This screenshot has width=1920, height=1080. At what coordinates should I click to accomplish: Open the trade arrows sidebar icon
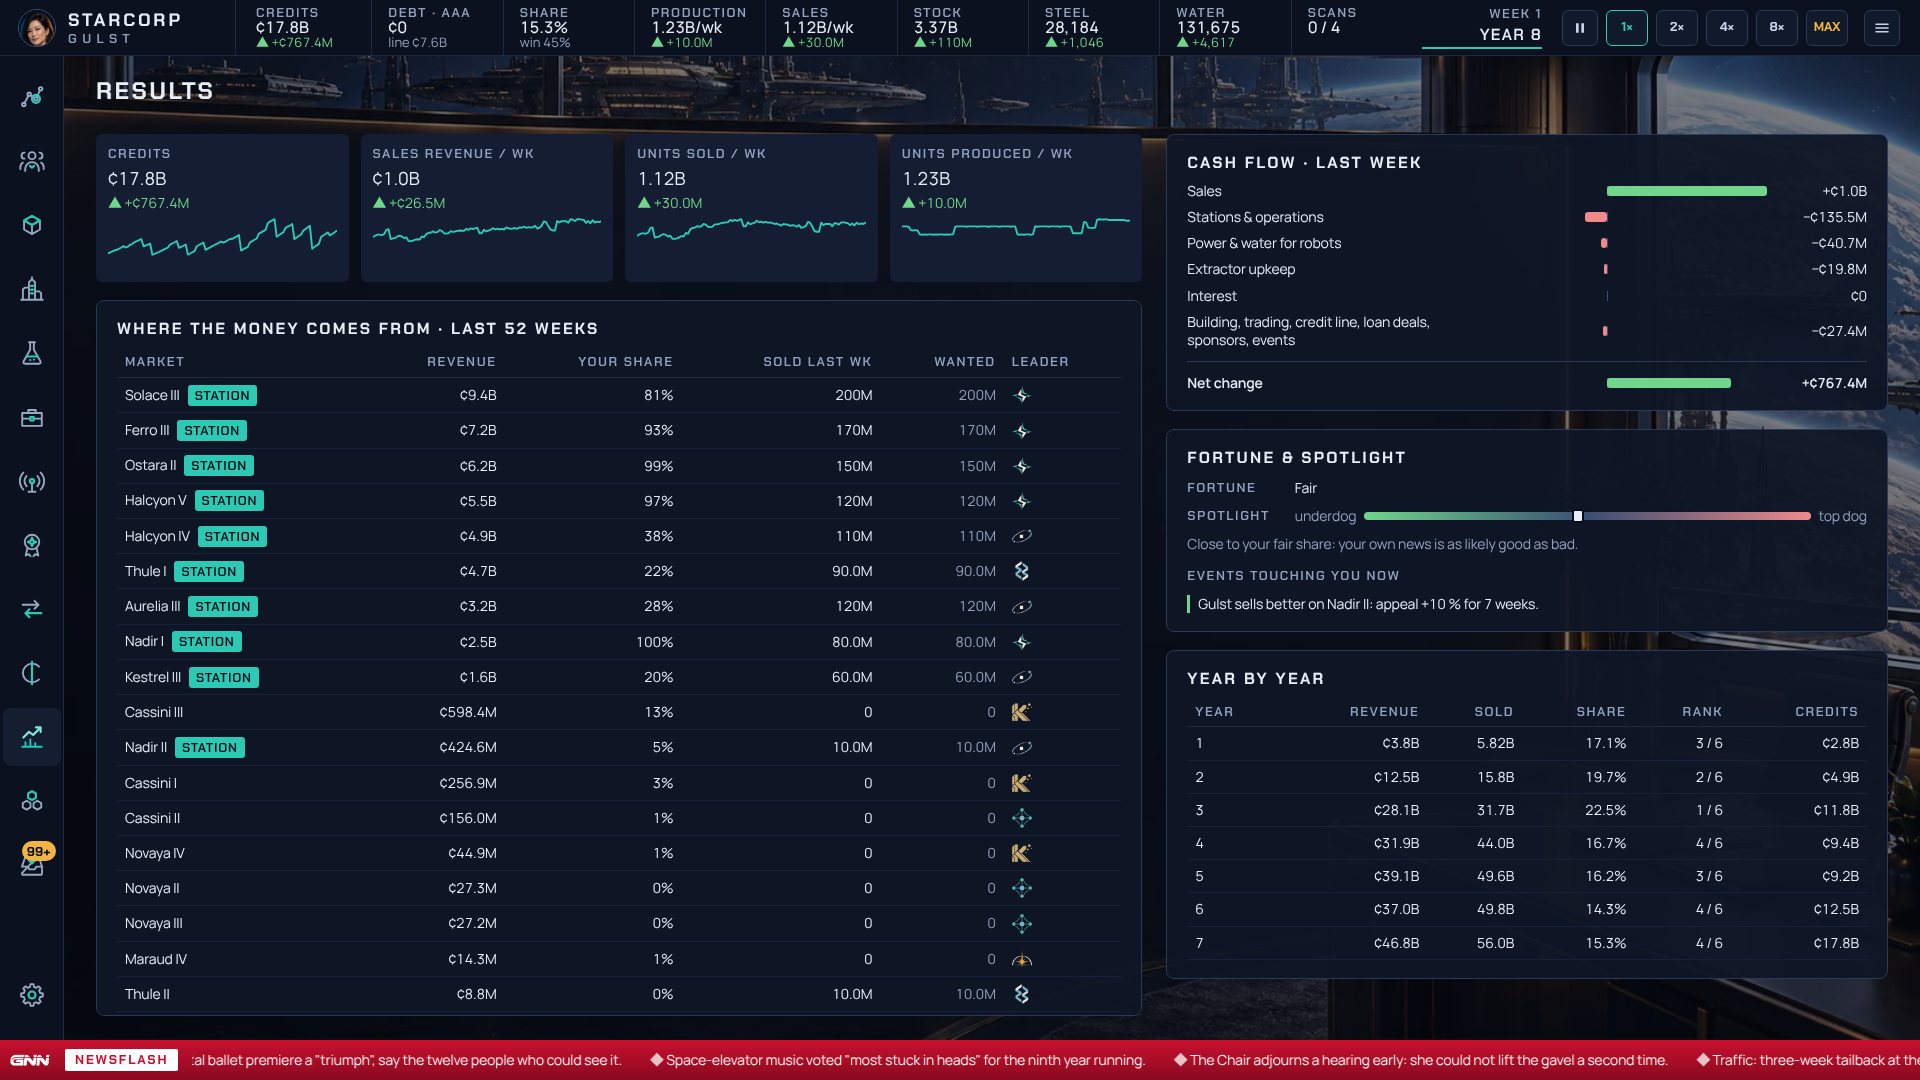32,609
